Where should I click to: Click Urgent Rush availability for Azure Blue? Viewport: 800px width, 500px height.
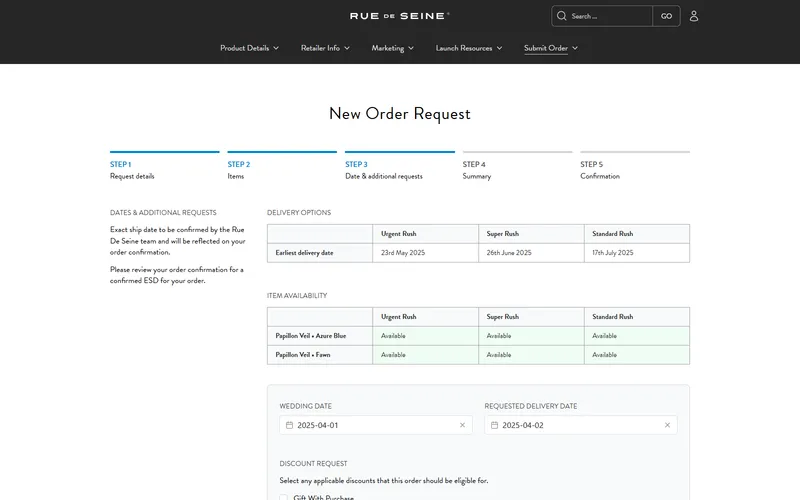click(426, 336)
